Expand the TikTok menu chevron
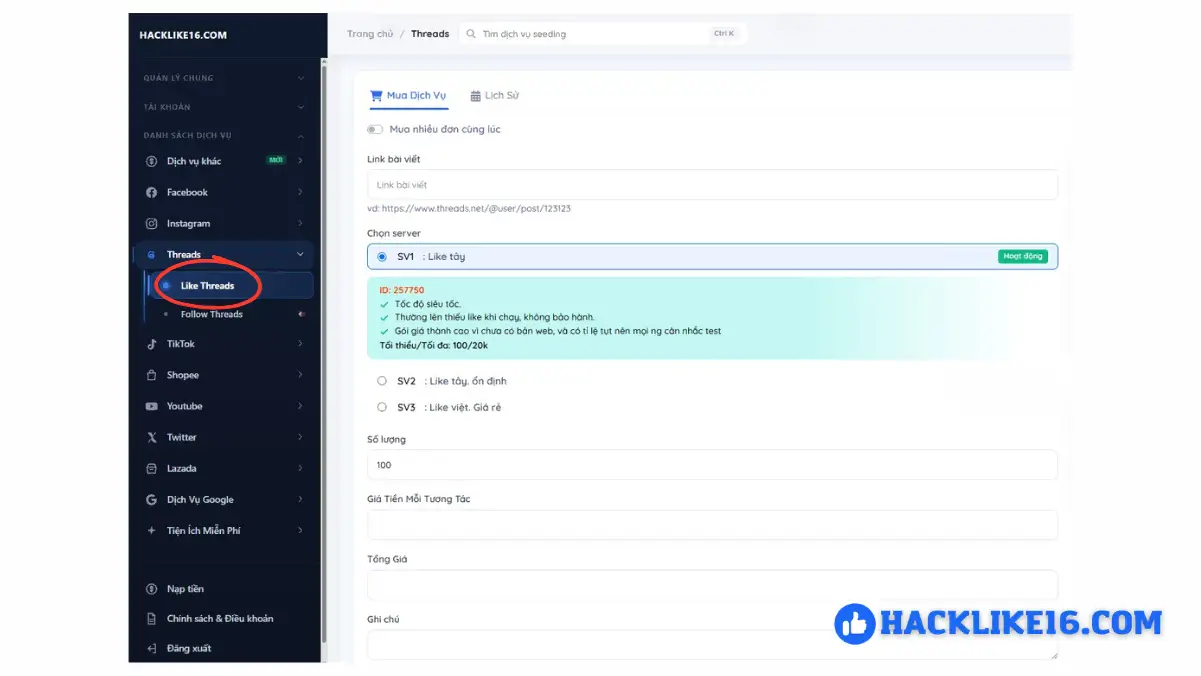1201x676 pixels. click(x=300, y=344)
